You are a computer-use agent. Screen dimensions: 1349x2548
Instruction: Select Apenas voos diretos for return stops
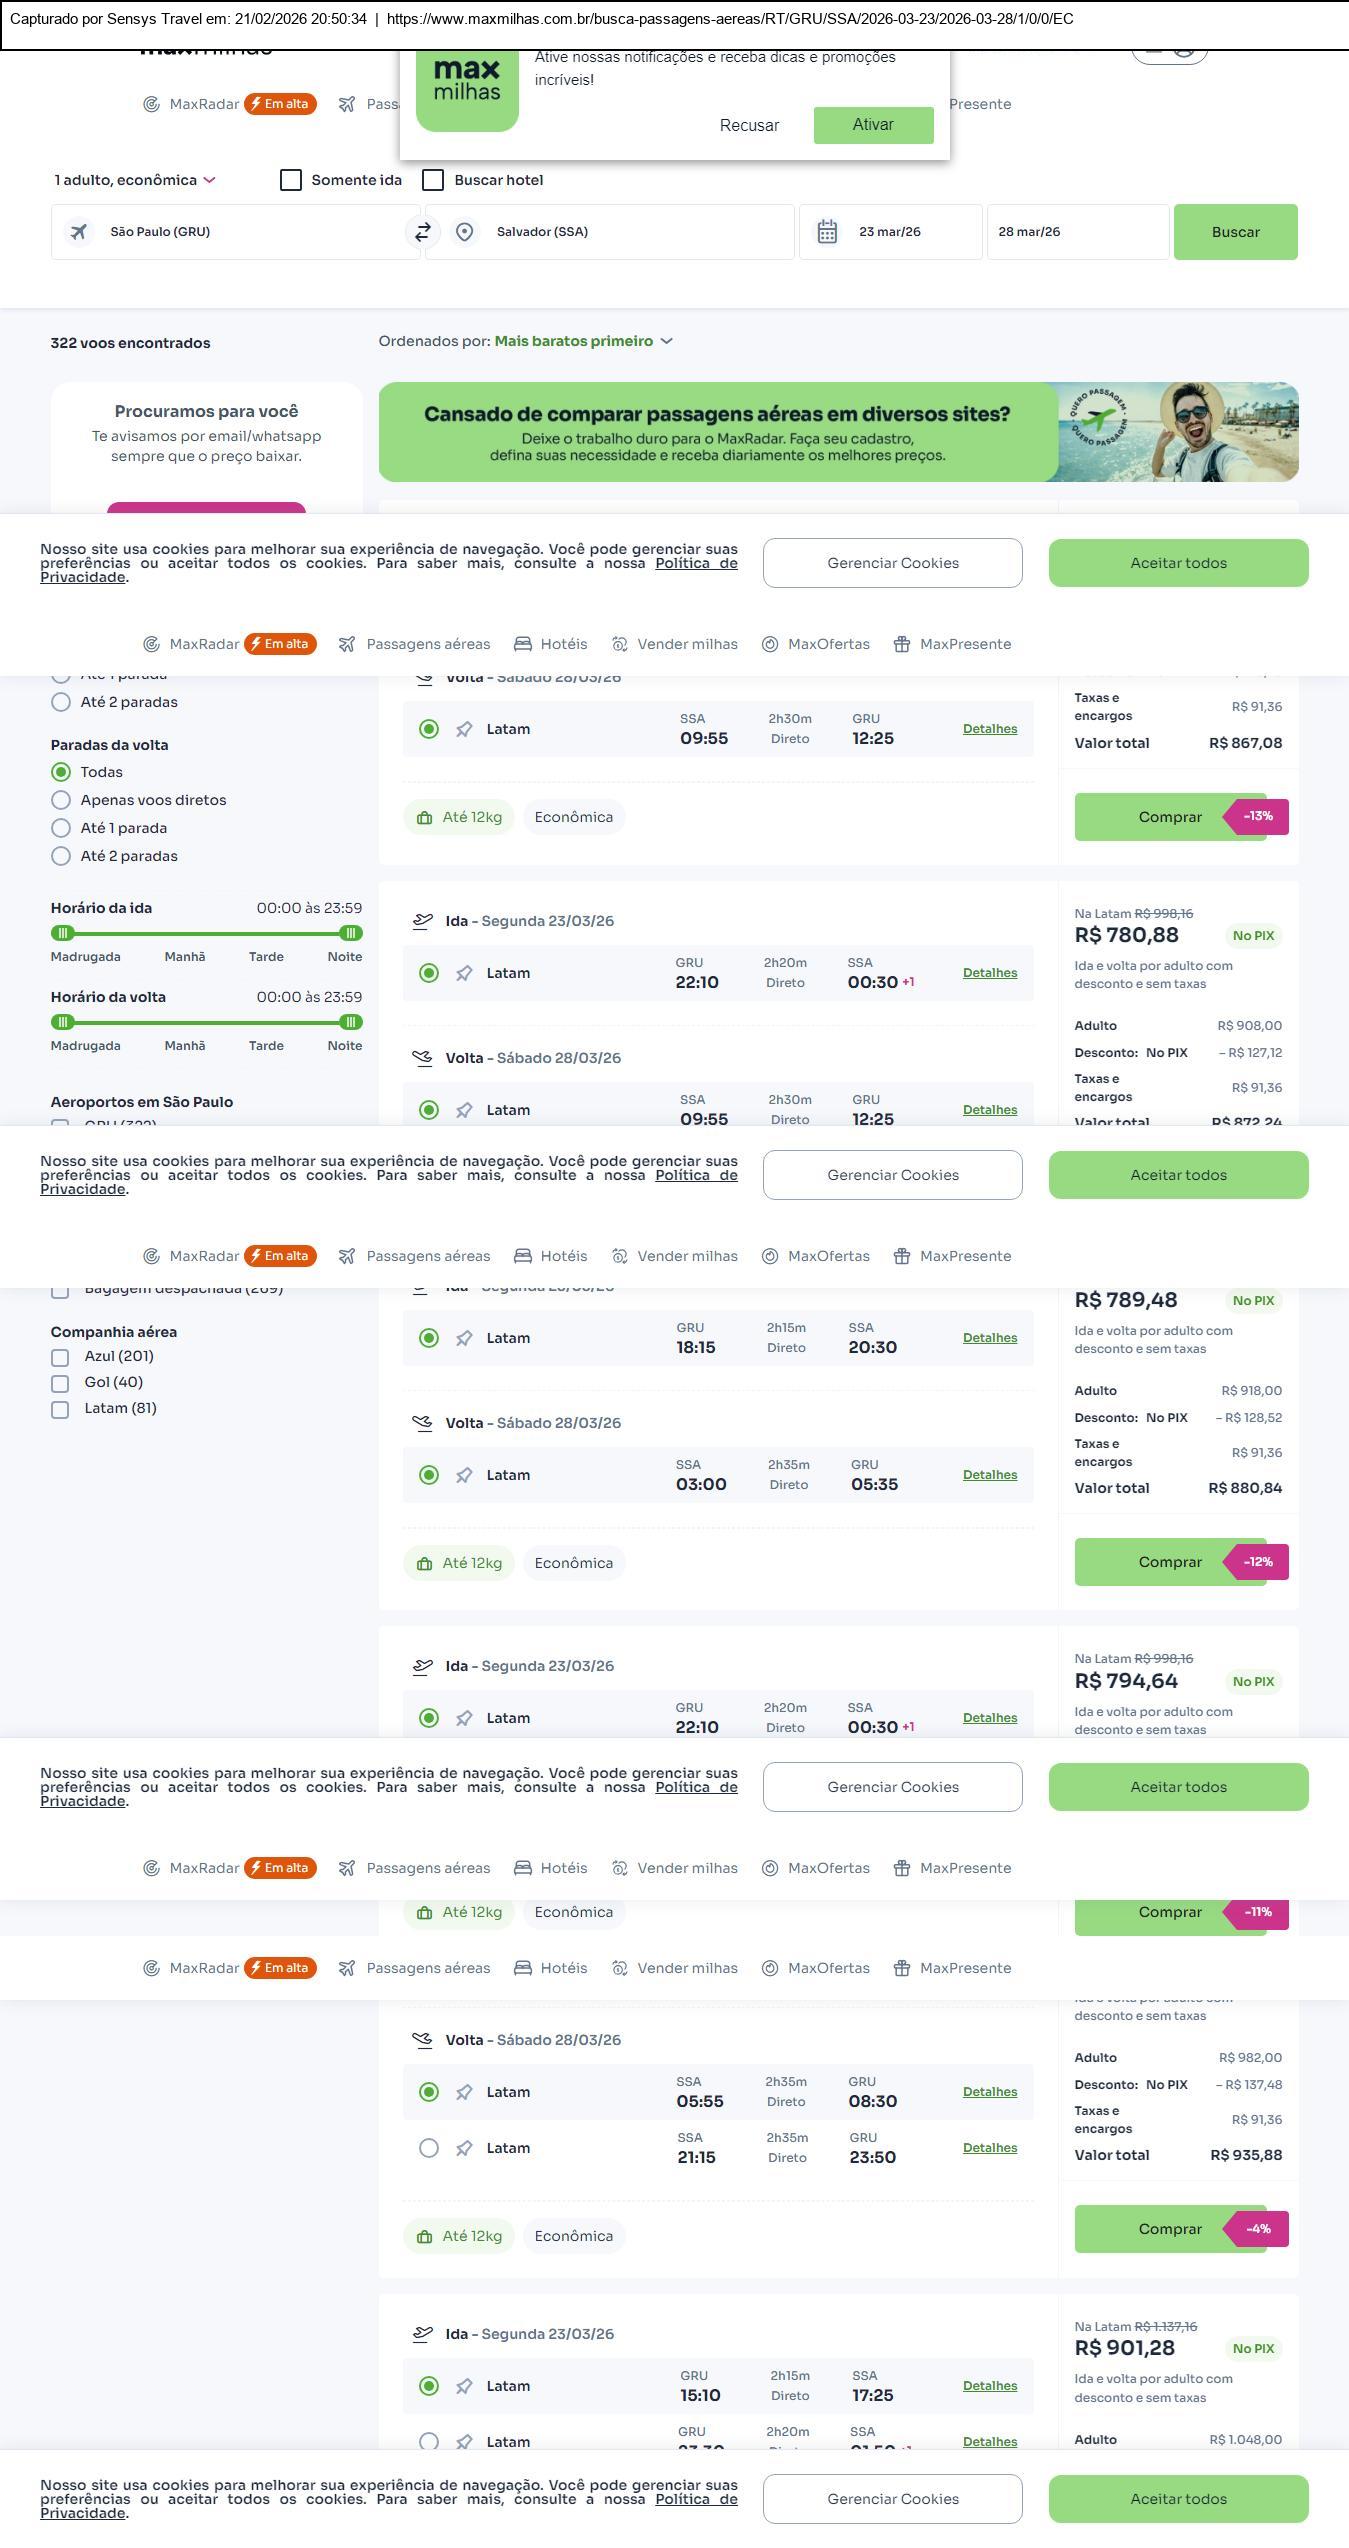tap(61, 800)
